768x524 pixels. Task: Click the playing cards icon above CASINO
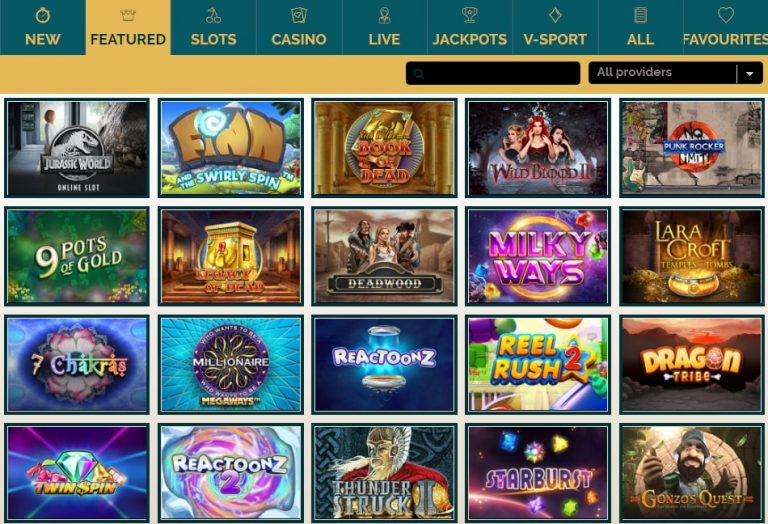(x=298, y=15)
